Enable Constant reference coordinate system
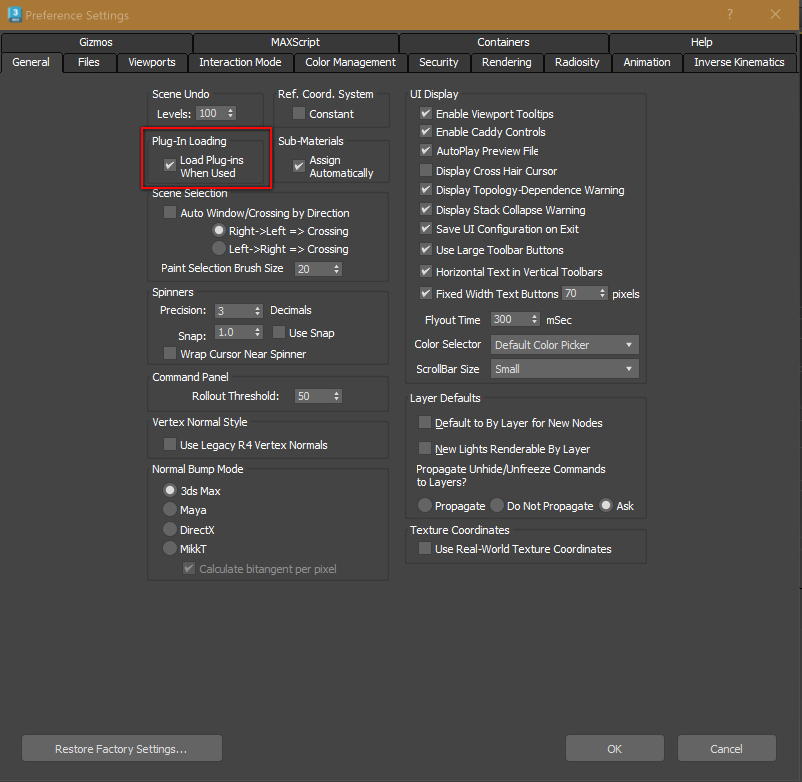The image size is (802, 782). tap(297, 114)
